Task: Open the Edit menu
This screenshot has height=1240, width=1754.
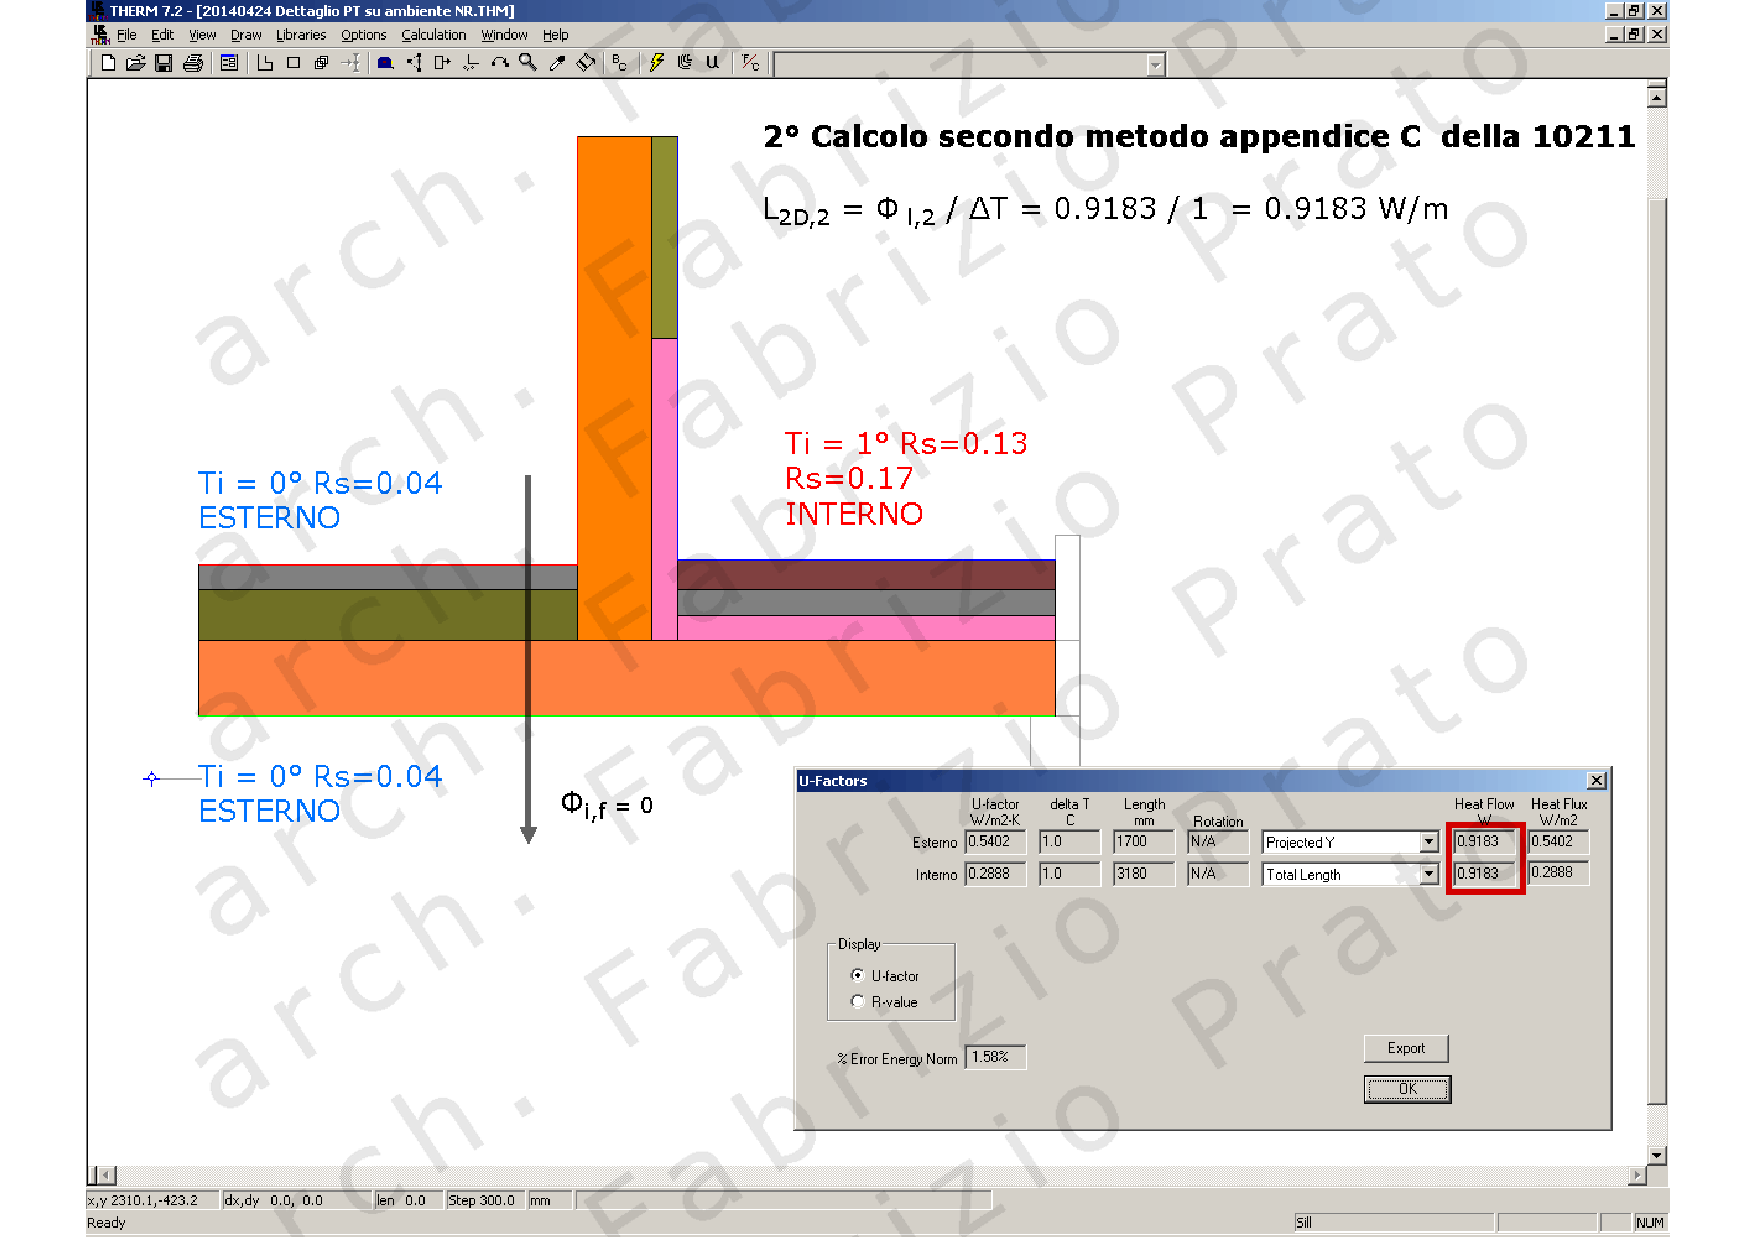Action: pyautogui.click(x=162, y=35)
